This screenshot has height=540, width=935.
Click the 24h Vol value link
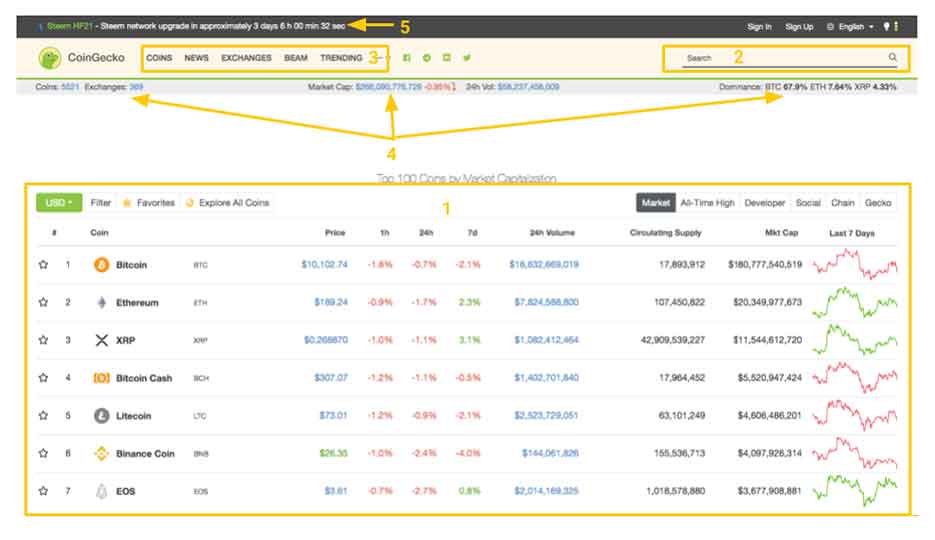528,87
